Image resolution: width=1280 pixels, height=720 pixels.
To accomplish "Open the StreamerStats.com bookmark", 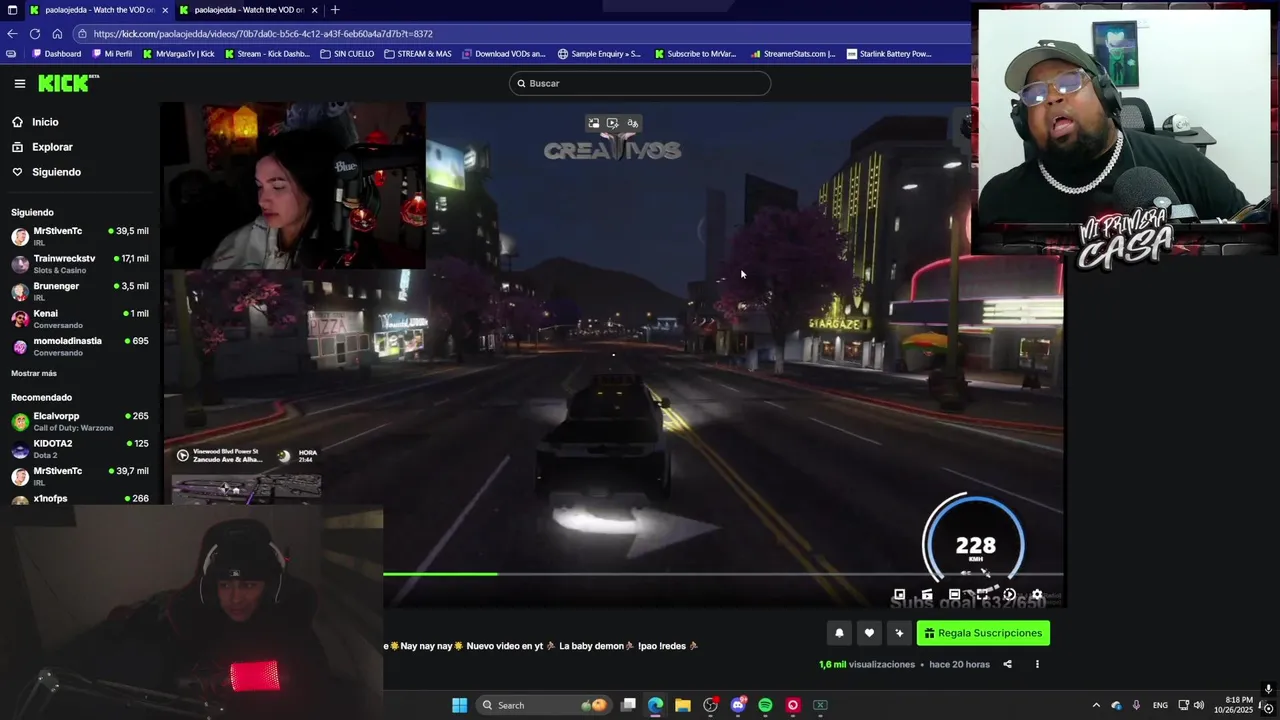I will tap(793, 54).
